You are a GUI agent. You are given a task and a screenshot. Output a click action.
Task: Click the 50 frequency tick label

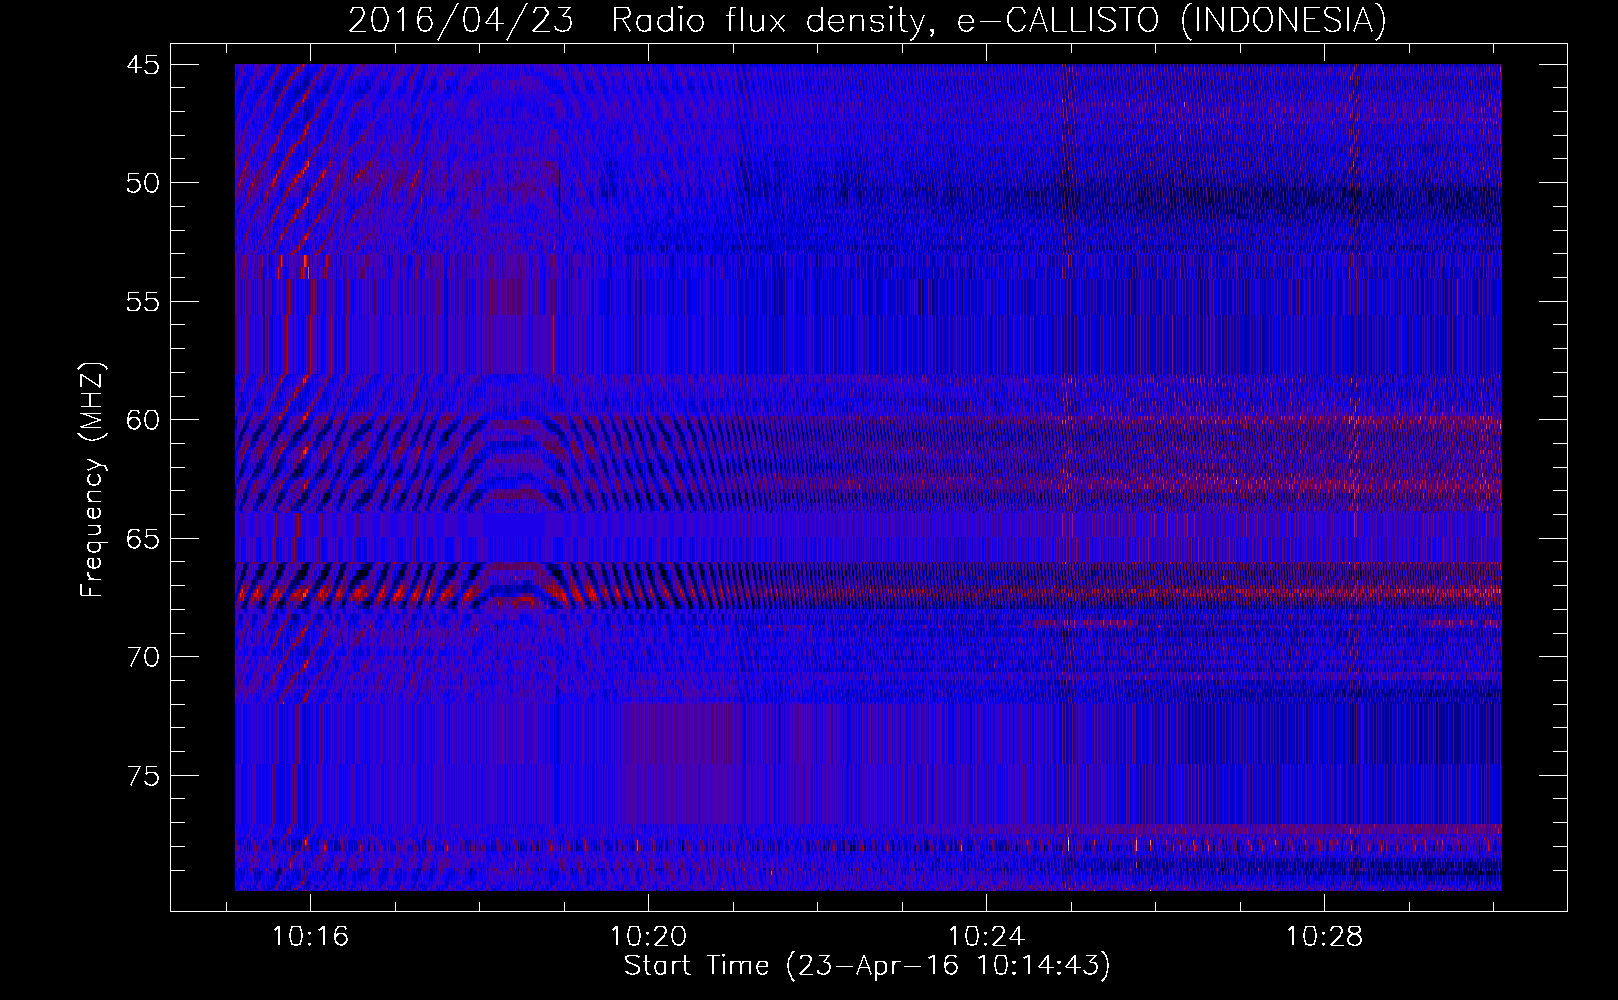(x=142, y=183)
